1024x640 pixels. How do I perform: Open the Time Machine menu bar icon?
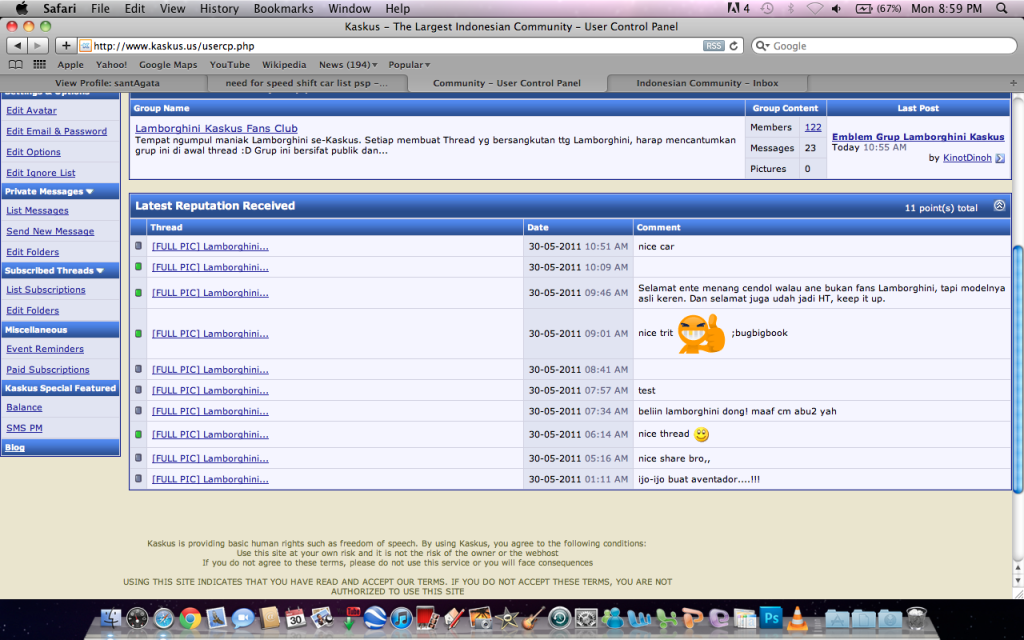click(x=767, y=8)
